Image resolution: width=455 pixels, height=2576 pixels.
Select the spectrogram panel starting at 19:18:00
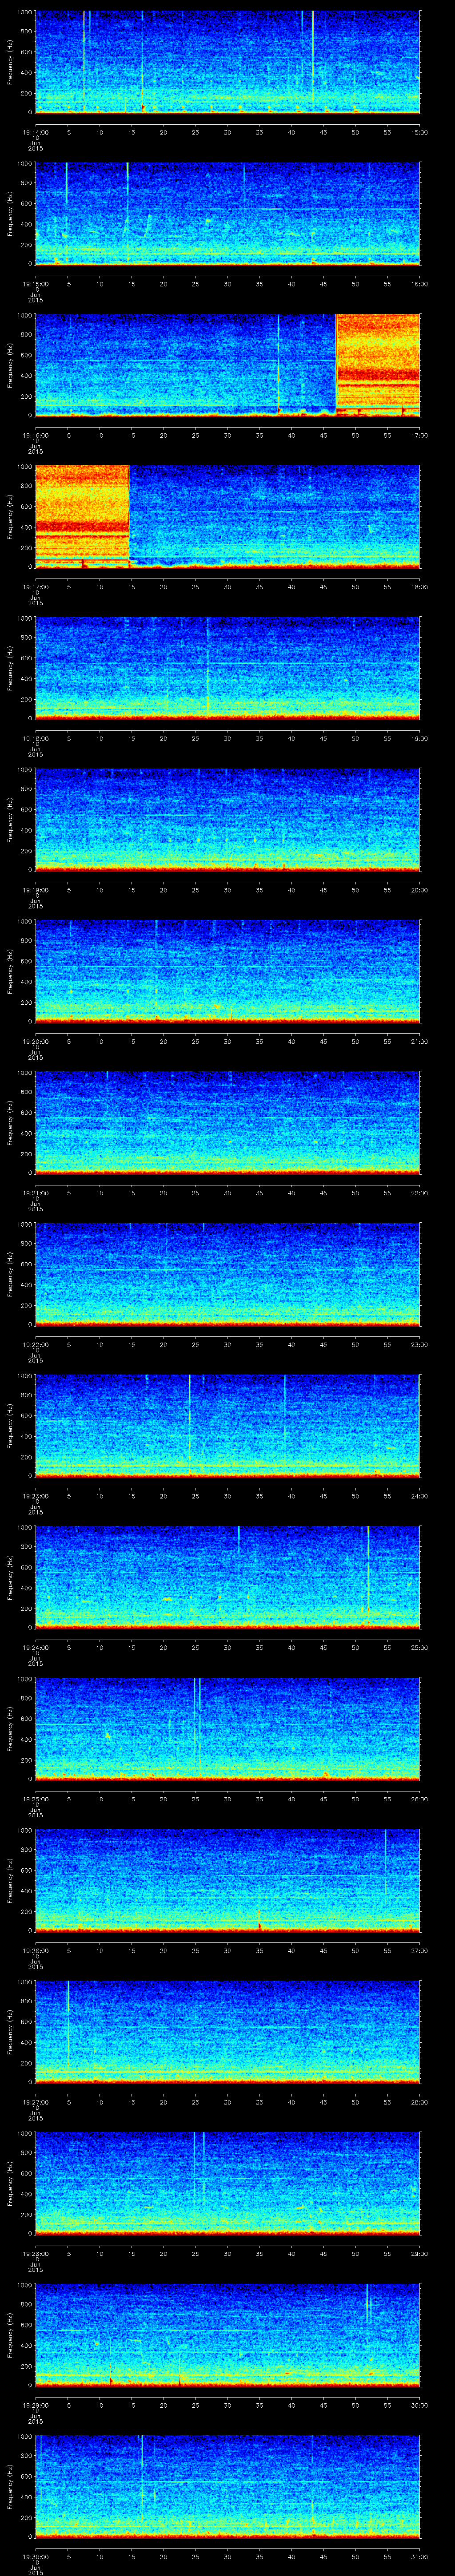pos(227,669)
